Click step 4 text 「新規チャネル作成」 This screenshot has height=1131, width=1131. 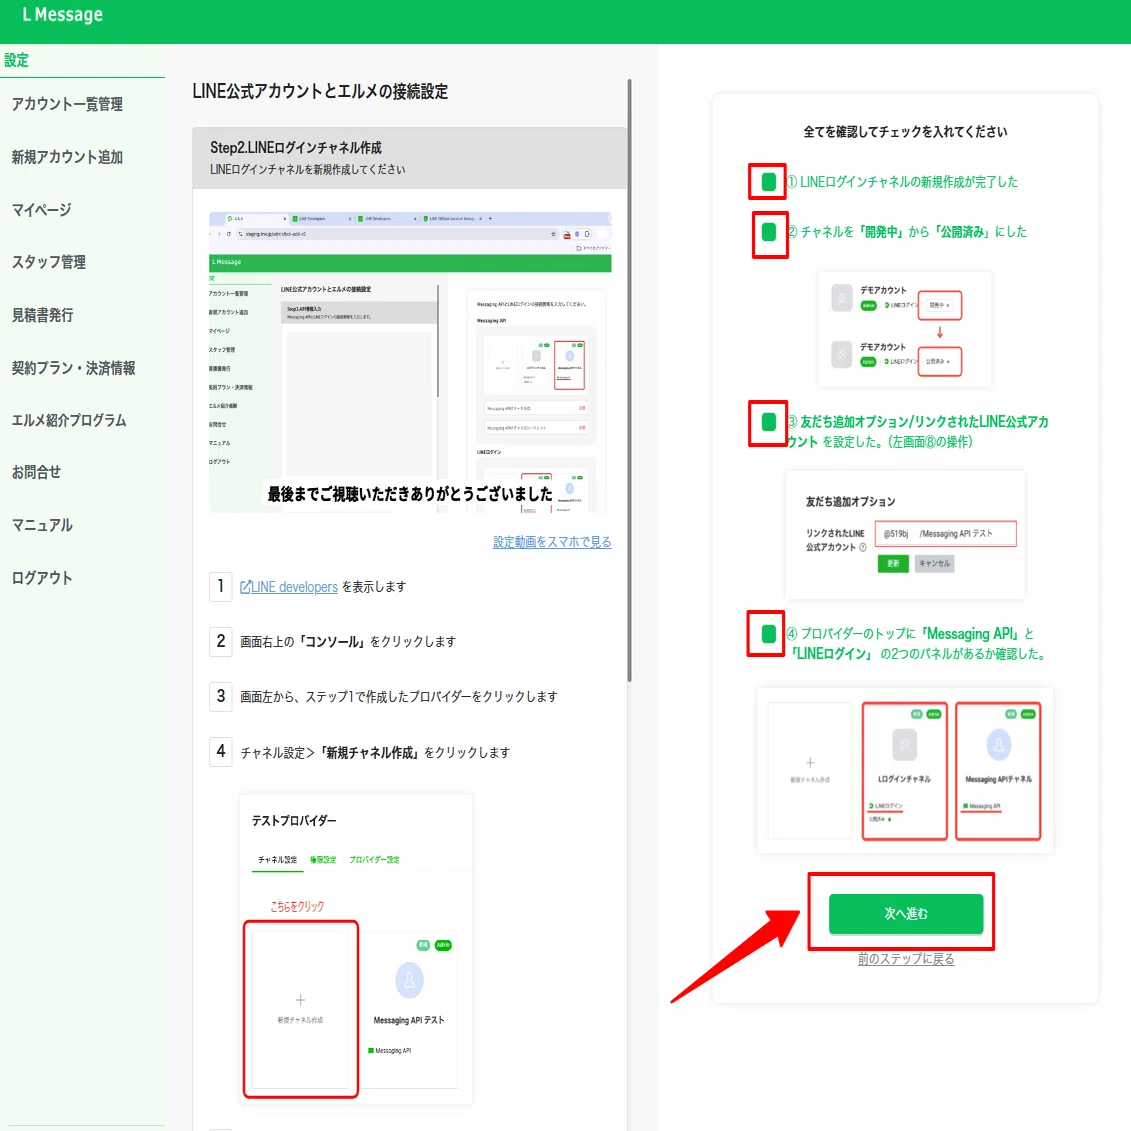(375, 753)
